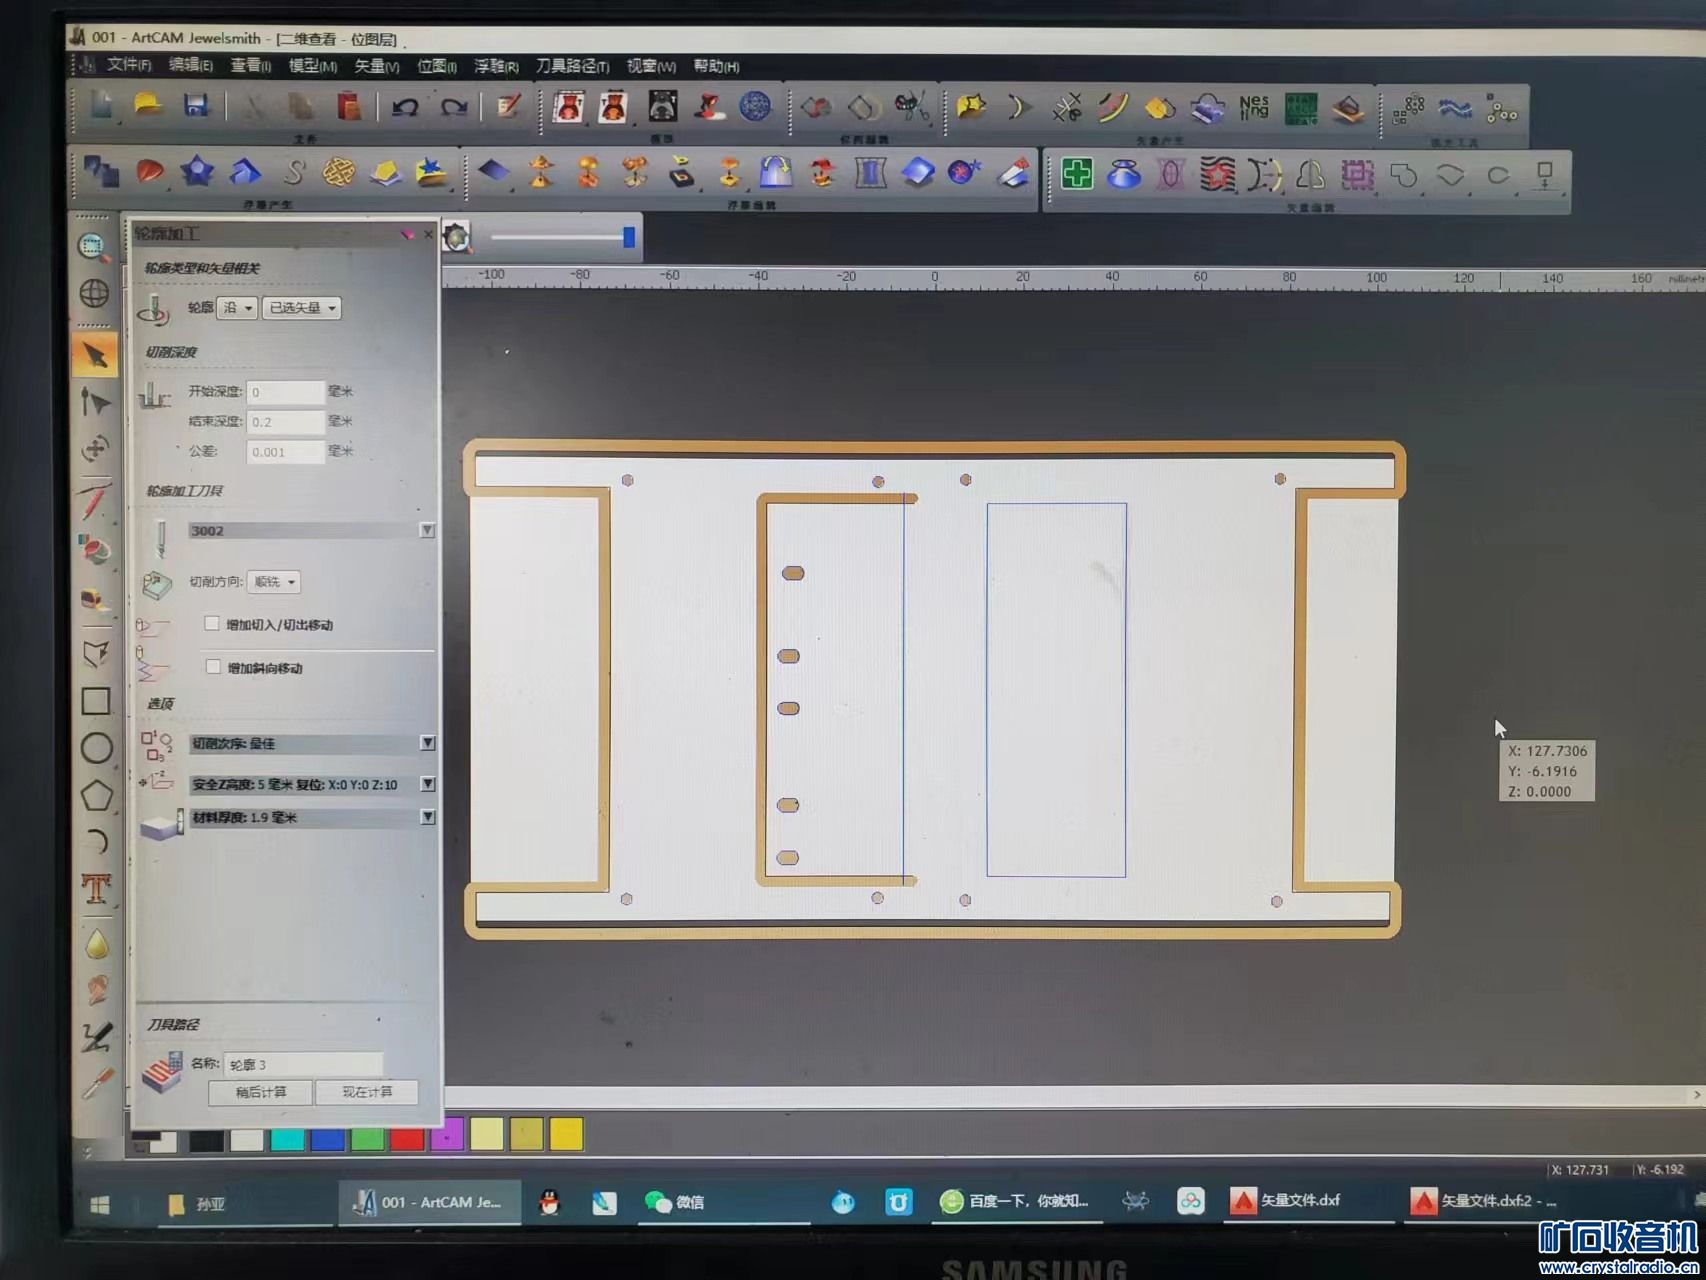Select the arrow selection tool
Viewport: 1706px width, 1280px height.
pos(96,356)
